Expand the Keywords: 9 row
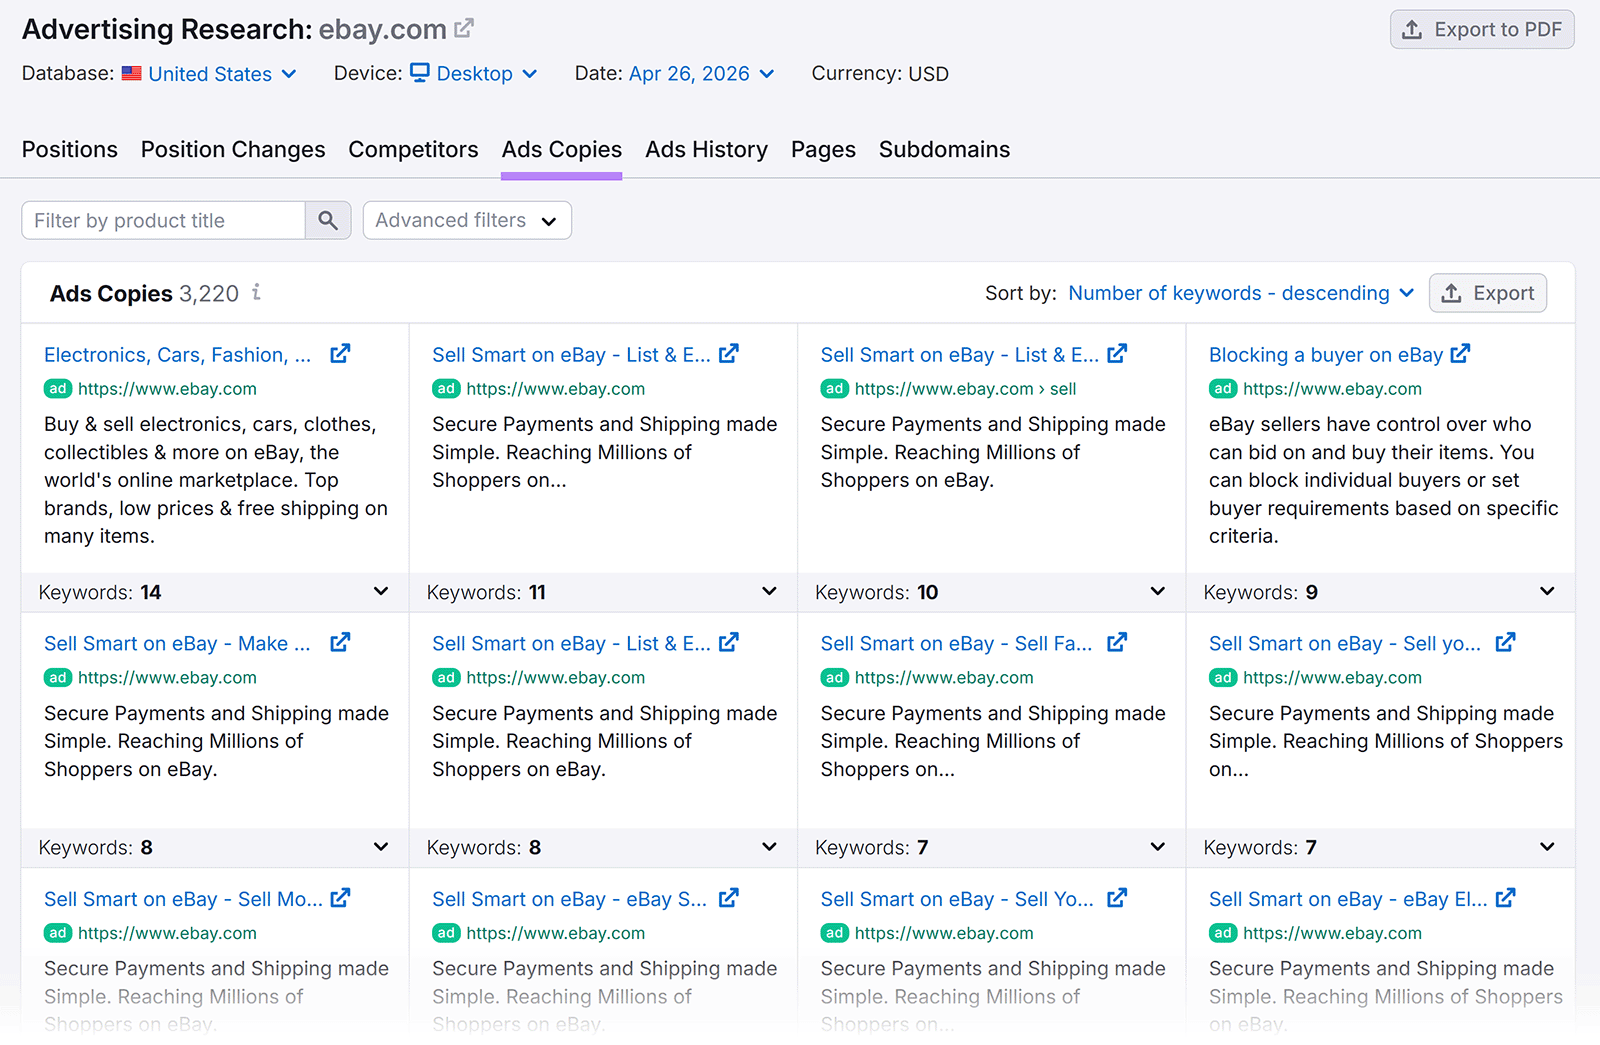The image size is (1600, 1045). coord(1380,592)
